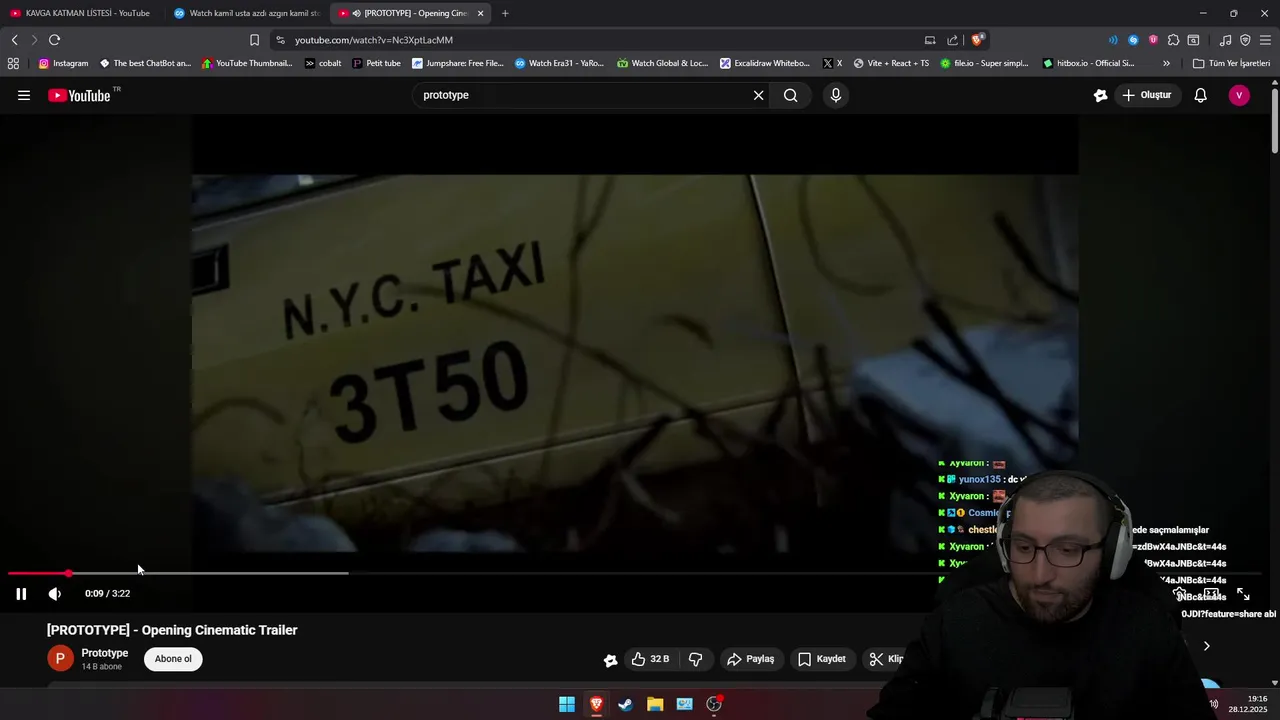1280x720 pixels.
Task: Toggle fullscreen mode on the player
Action: [1243, 594]
